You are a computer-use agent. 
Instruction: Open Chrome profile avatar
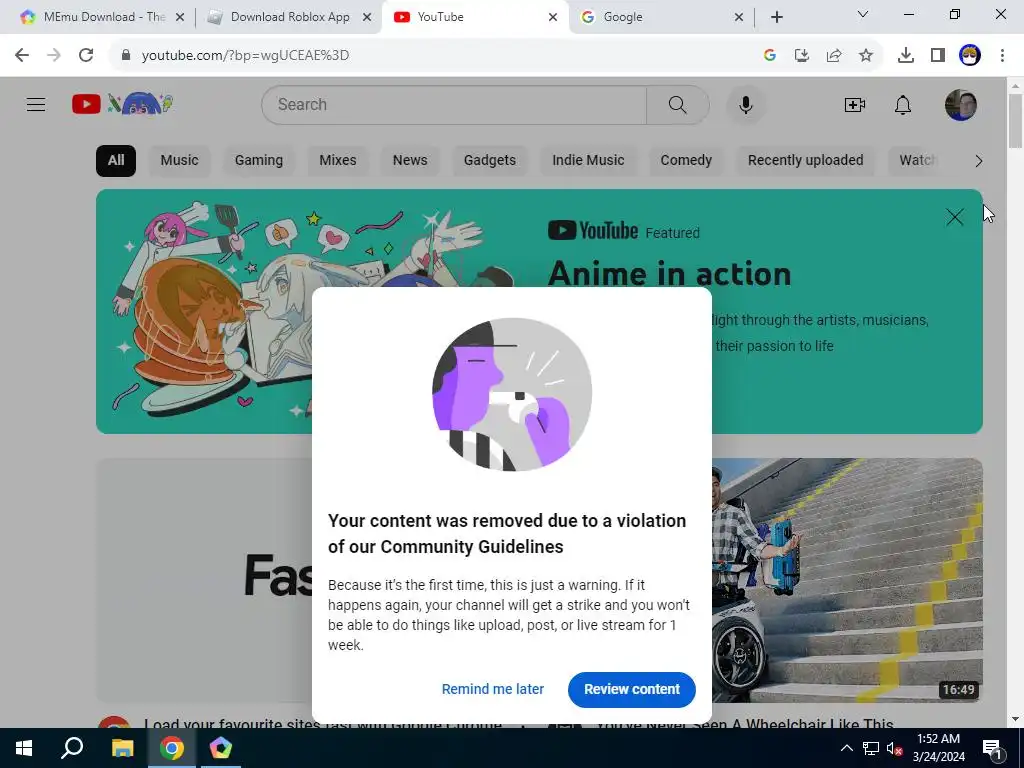[970, 55]
